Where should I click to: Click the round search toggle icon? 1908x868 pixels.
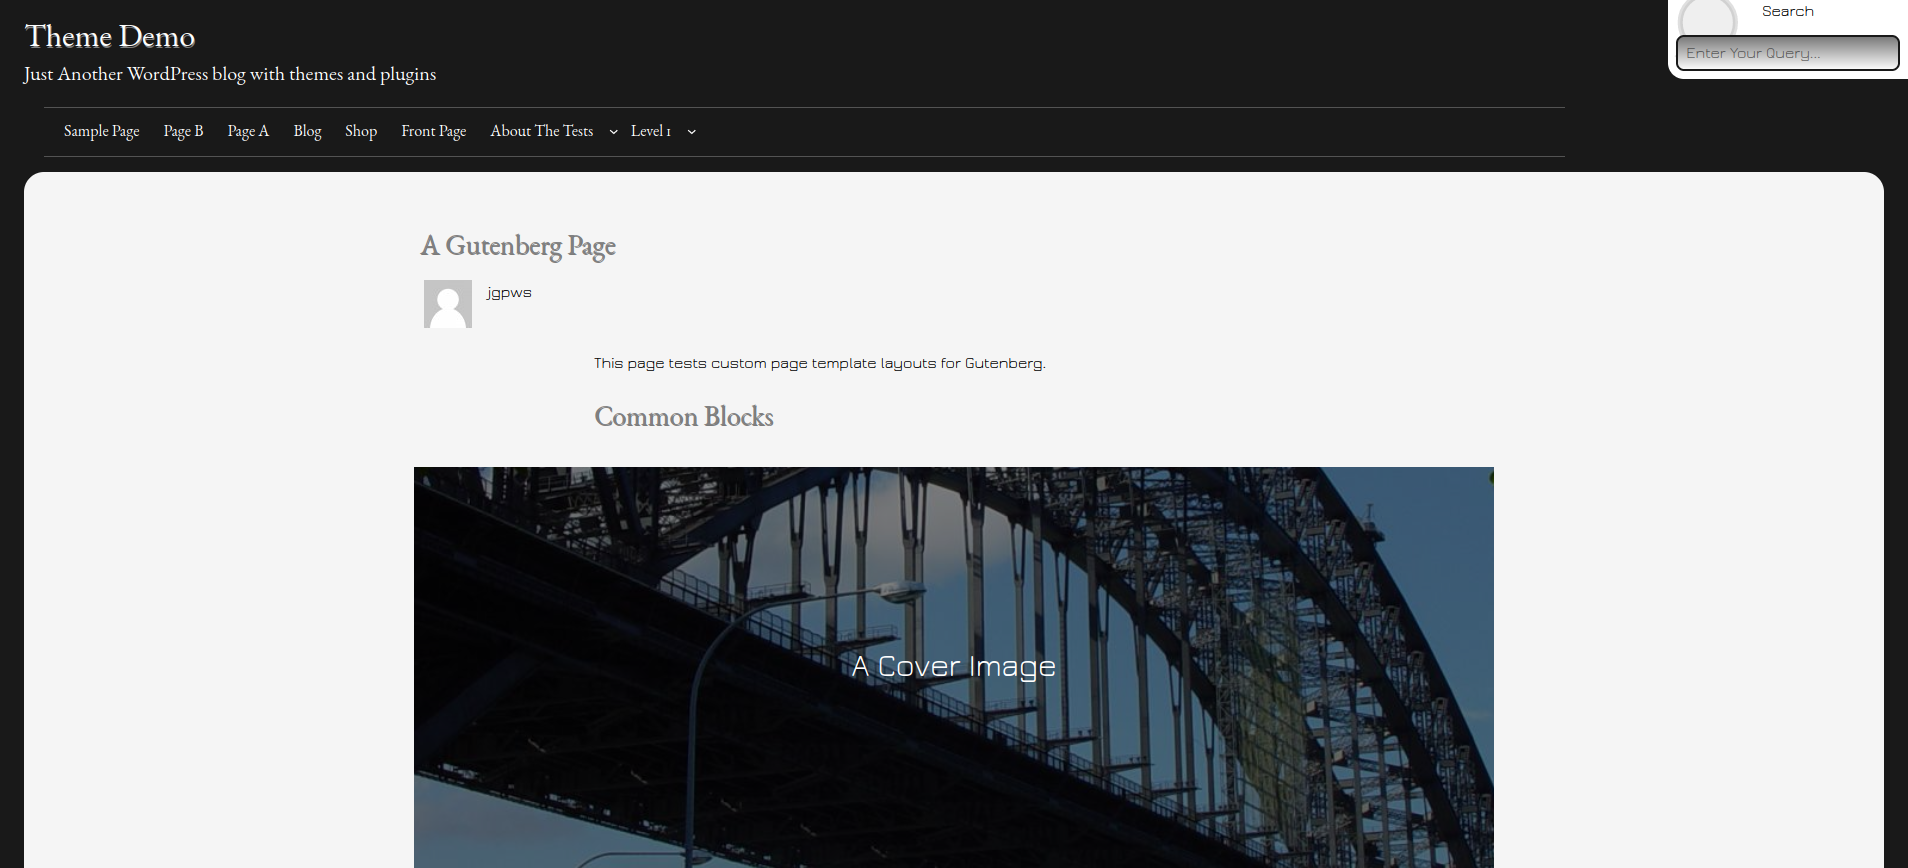[x=1708, y=18]
